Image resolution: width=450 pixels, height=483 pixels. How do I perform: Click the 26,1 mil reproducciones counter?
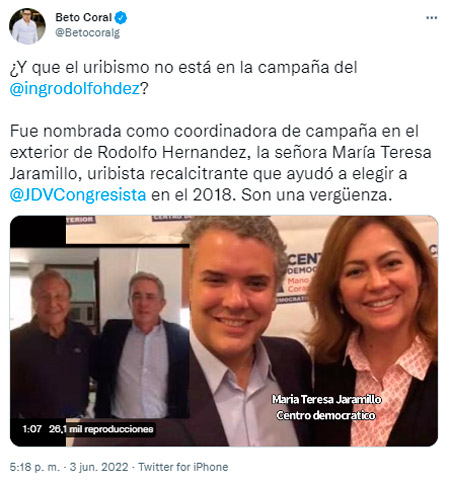[x=101, y=429]
